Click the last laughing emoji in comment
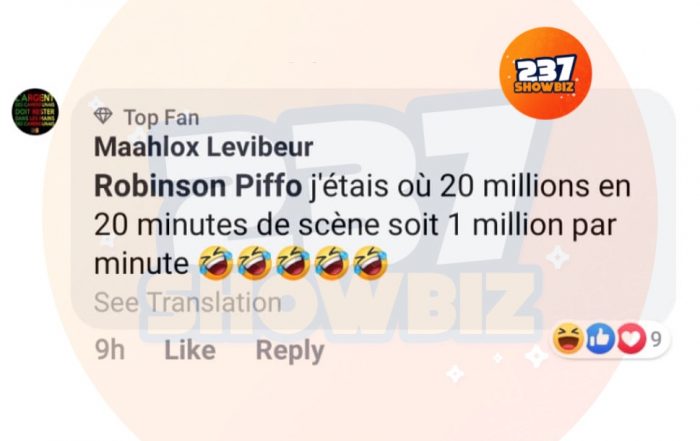The image size is (700, 441). [x=370, y=262]
